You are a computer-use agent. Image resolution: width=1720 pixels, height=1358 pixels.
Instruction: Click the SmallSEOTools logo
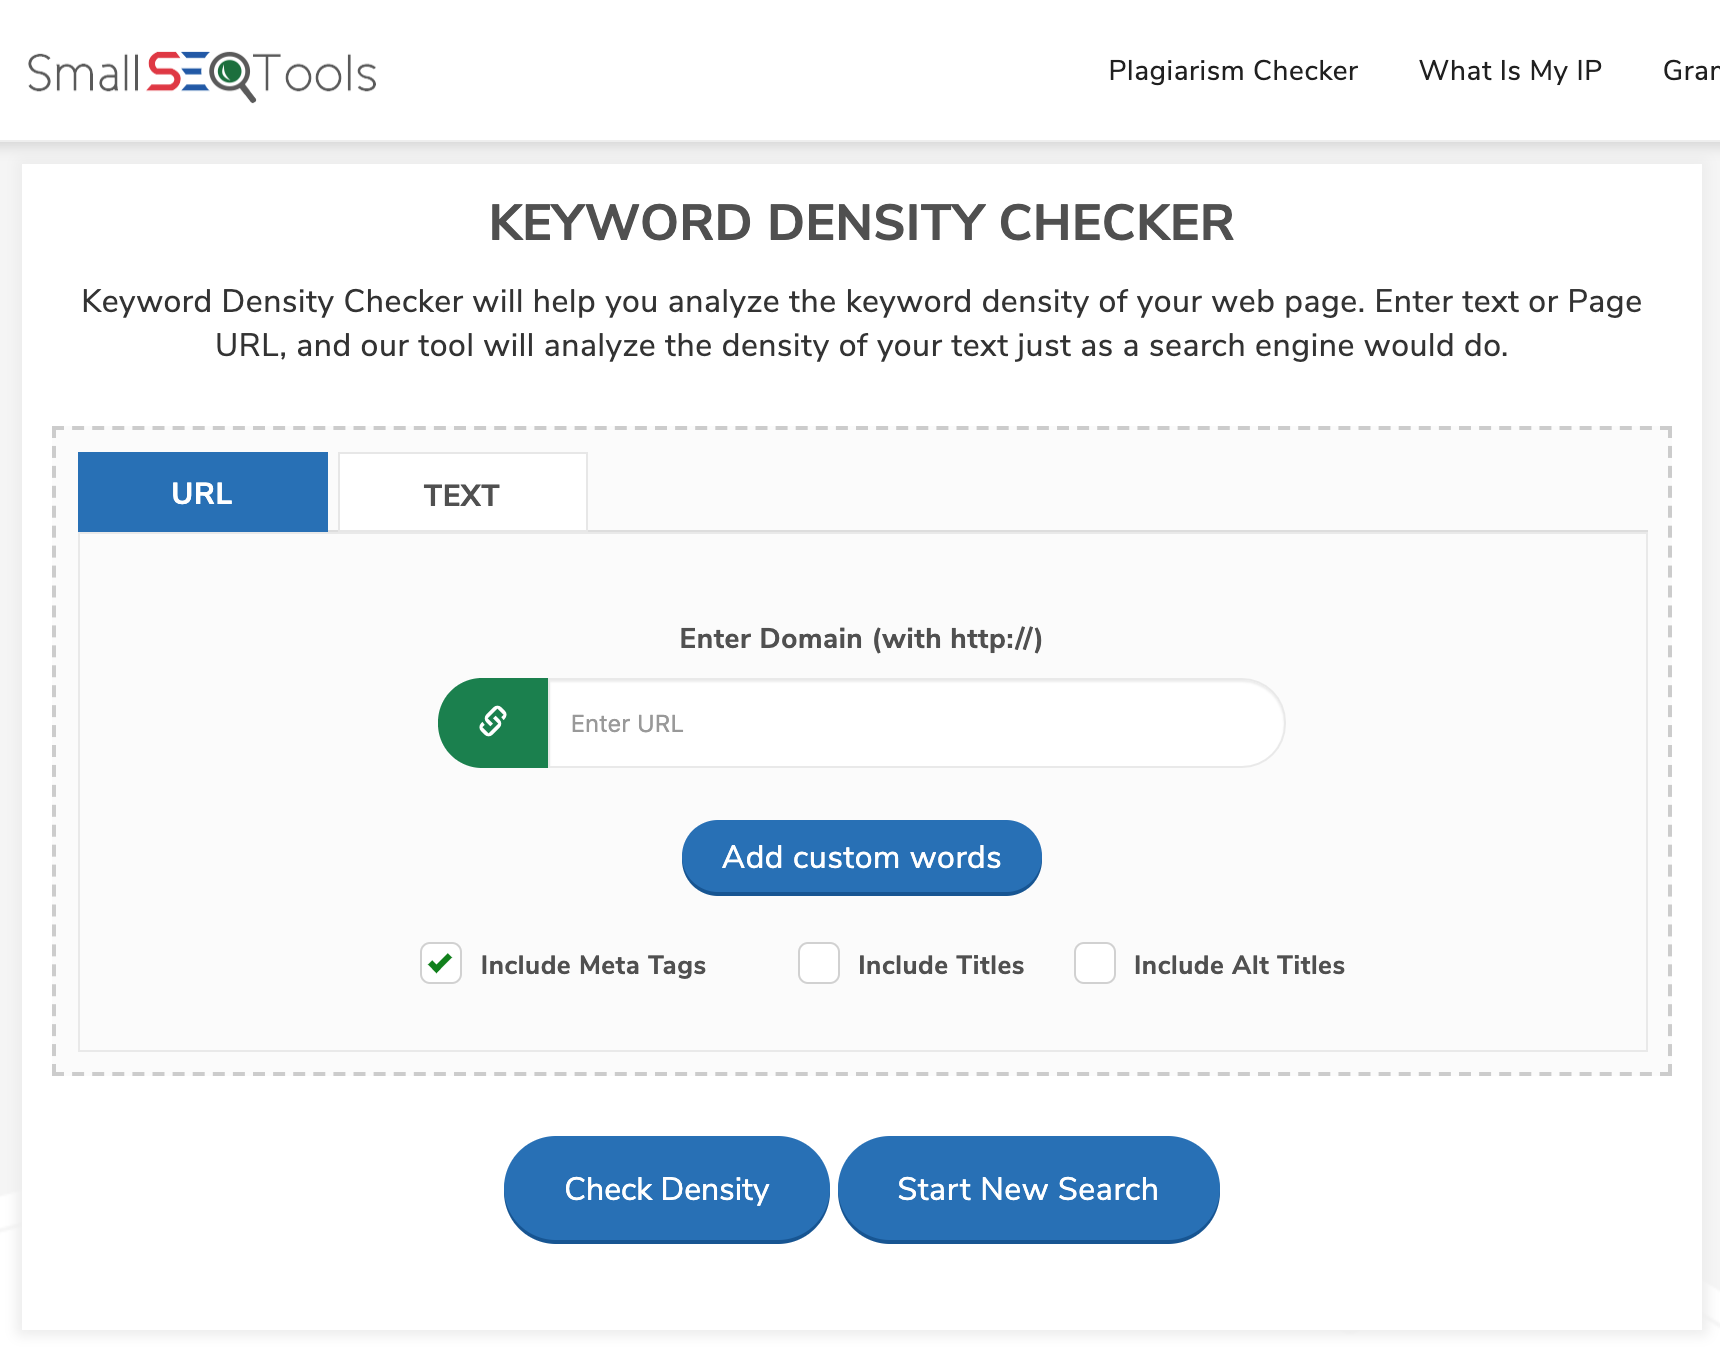click(x=202, y=74)
